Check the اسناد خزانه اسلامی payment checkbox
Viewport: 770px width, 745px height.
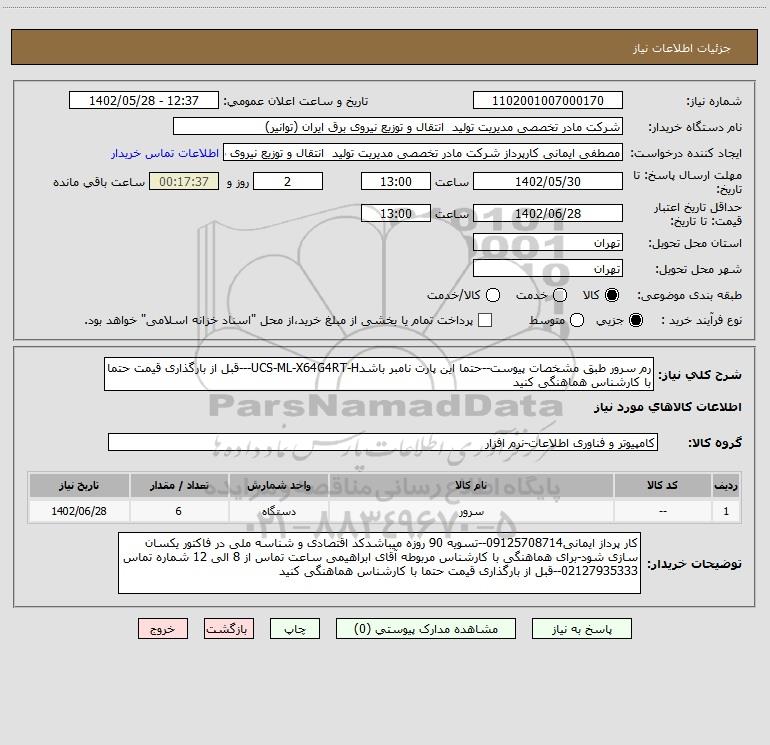[x=485, y=320]
